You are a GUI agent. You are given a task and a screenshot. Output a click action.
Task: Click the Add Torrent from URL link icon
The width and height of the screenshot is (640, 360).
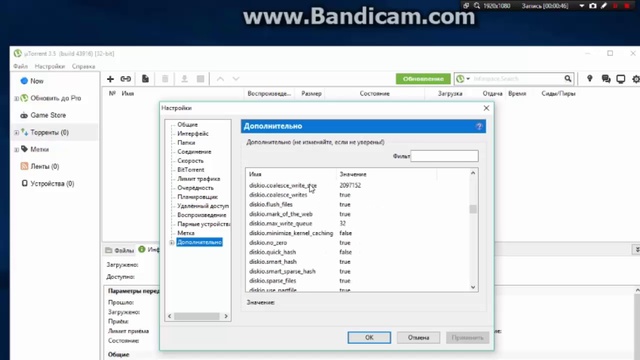coord(126,79)
